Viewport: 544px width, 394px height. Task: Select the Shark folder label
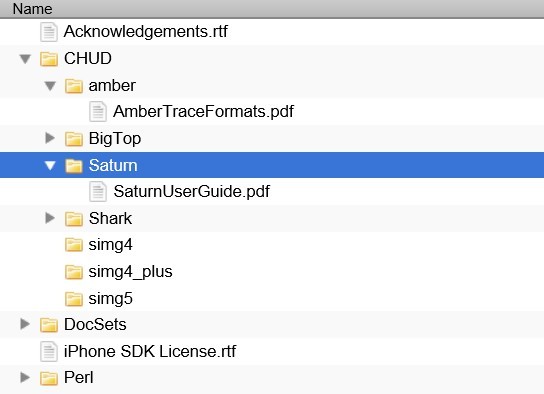[x=110, y=219]
